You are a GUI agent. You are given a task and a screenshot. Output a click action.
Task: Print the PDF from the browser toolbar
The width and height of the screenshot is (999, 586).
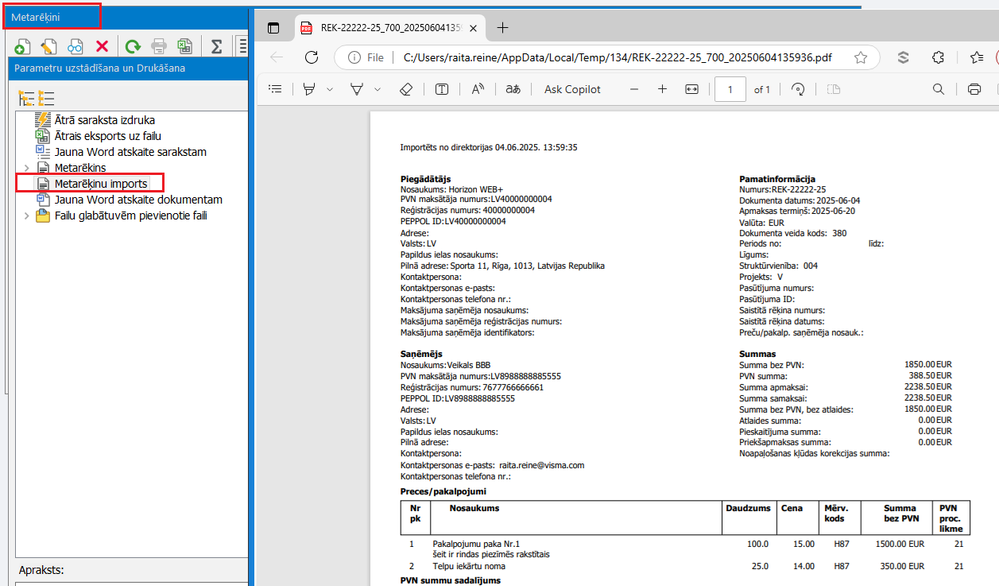(x=974, y=89)
